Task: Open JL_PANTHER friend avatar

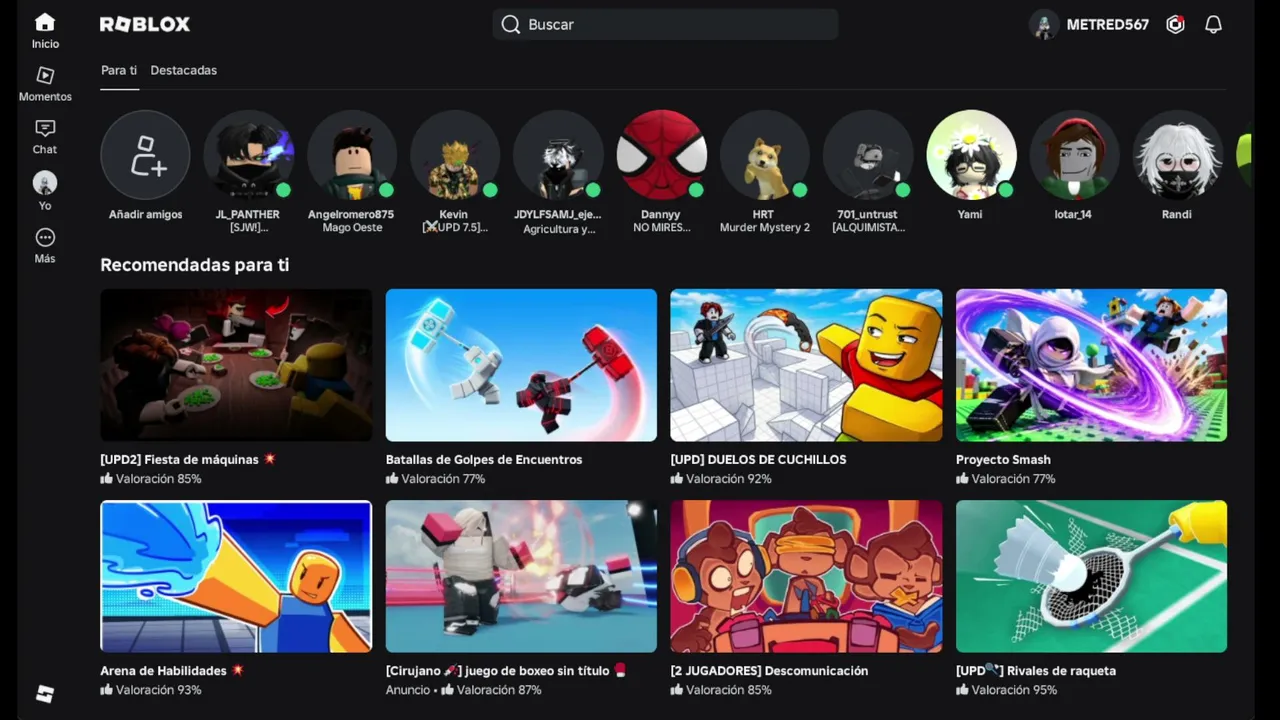Action: 248,155
